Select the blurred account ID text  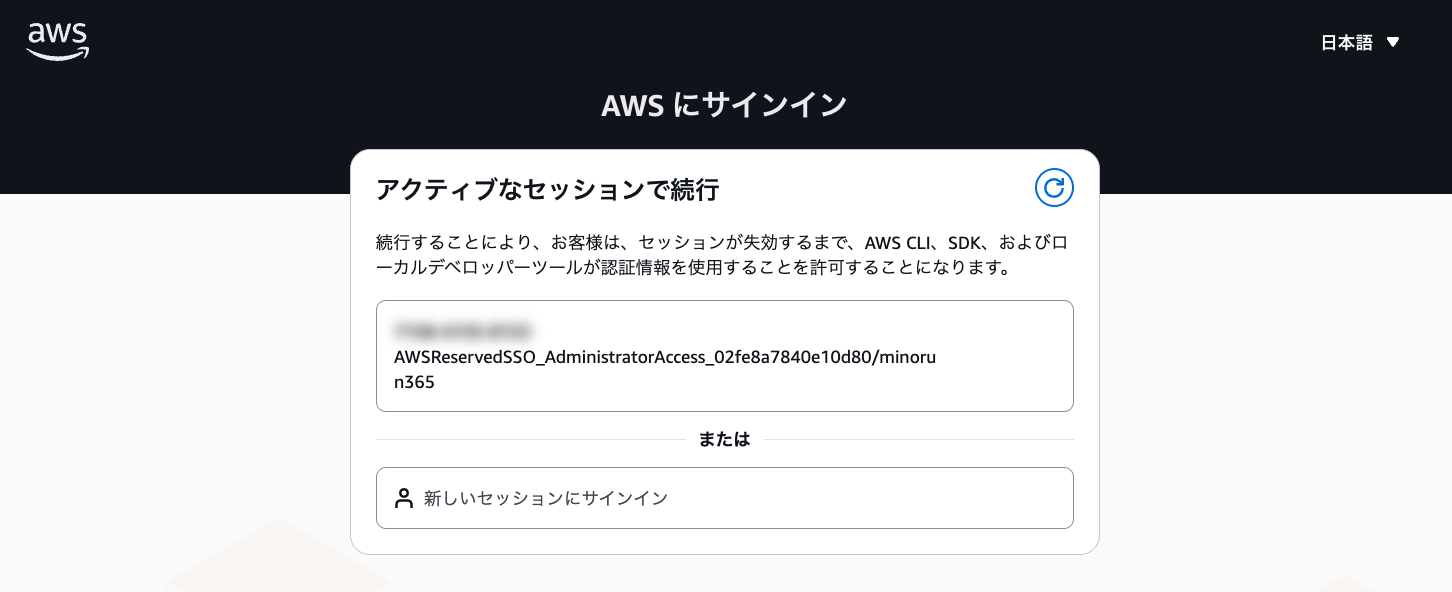[x=463, y=330]
